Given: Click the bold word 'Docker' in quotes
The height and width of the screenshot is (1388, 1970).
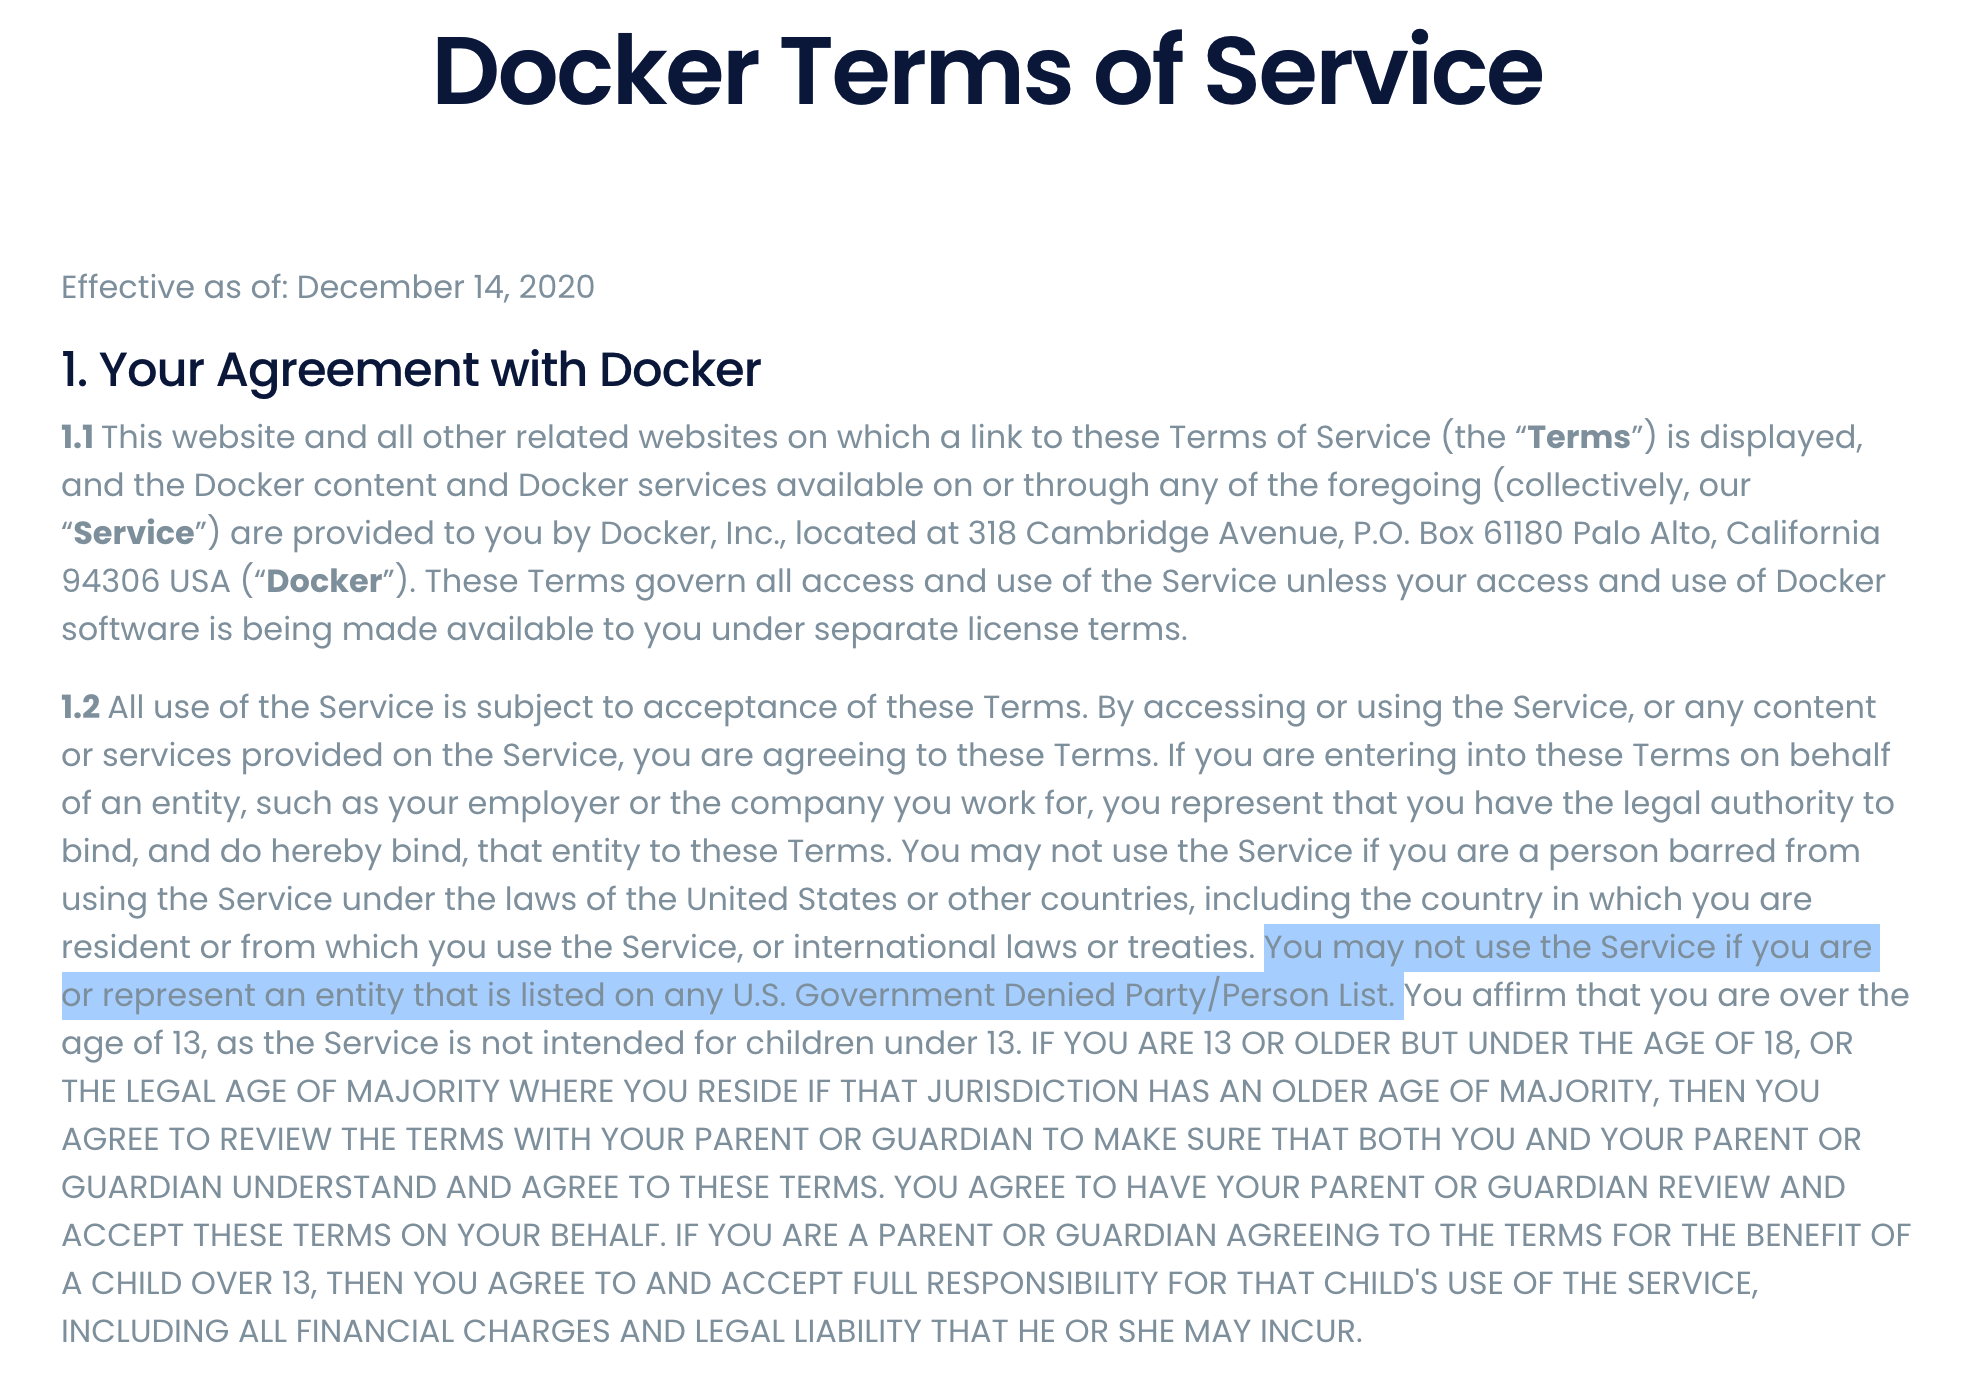Looking at the screenshot, I should [325, 581].
